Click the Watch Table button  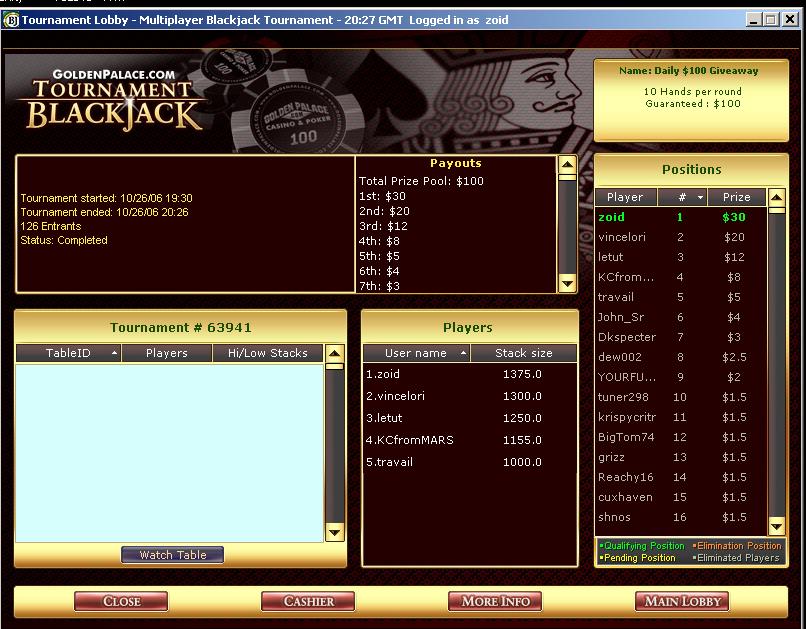pyautogui.click(x=173, y=555)
